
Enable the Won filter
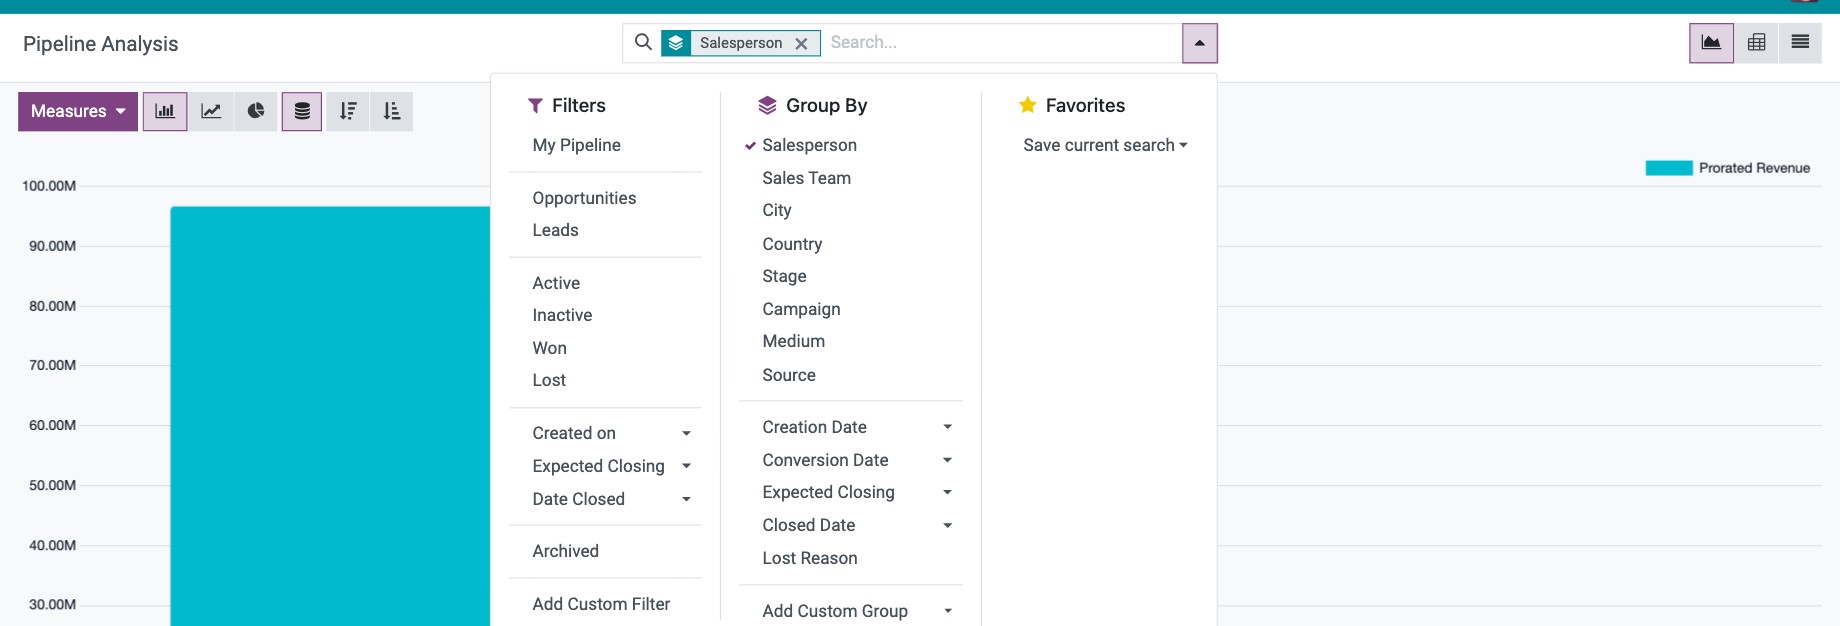click(x=549, y=348)
